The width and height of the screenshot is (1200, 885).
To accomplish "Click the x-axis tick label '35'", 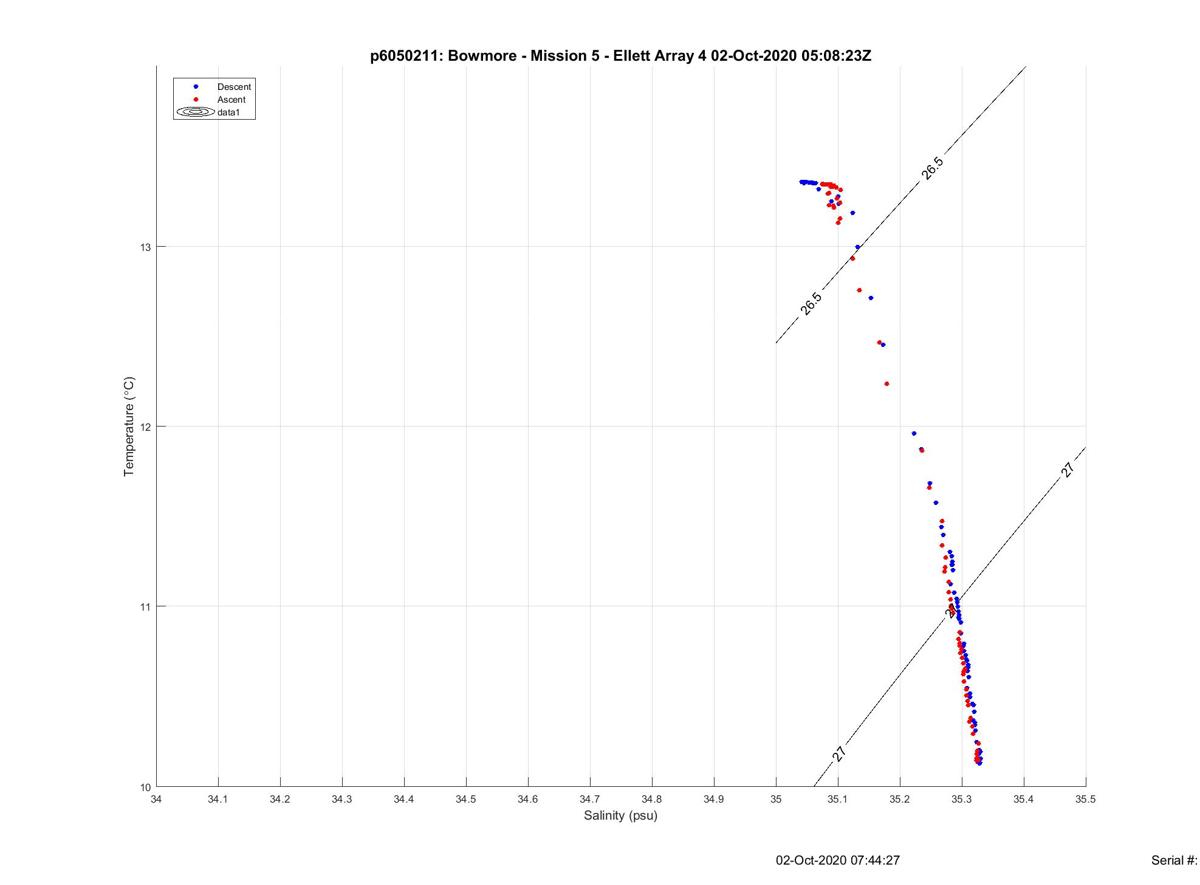I will (776, 800).
